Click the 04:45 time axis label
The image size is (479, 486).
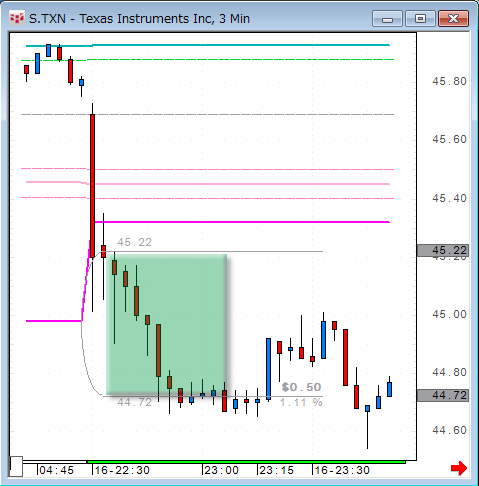(56, 470)
